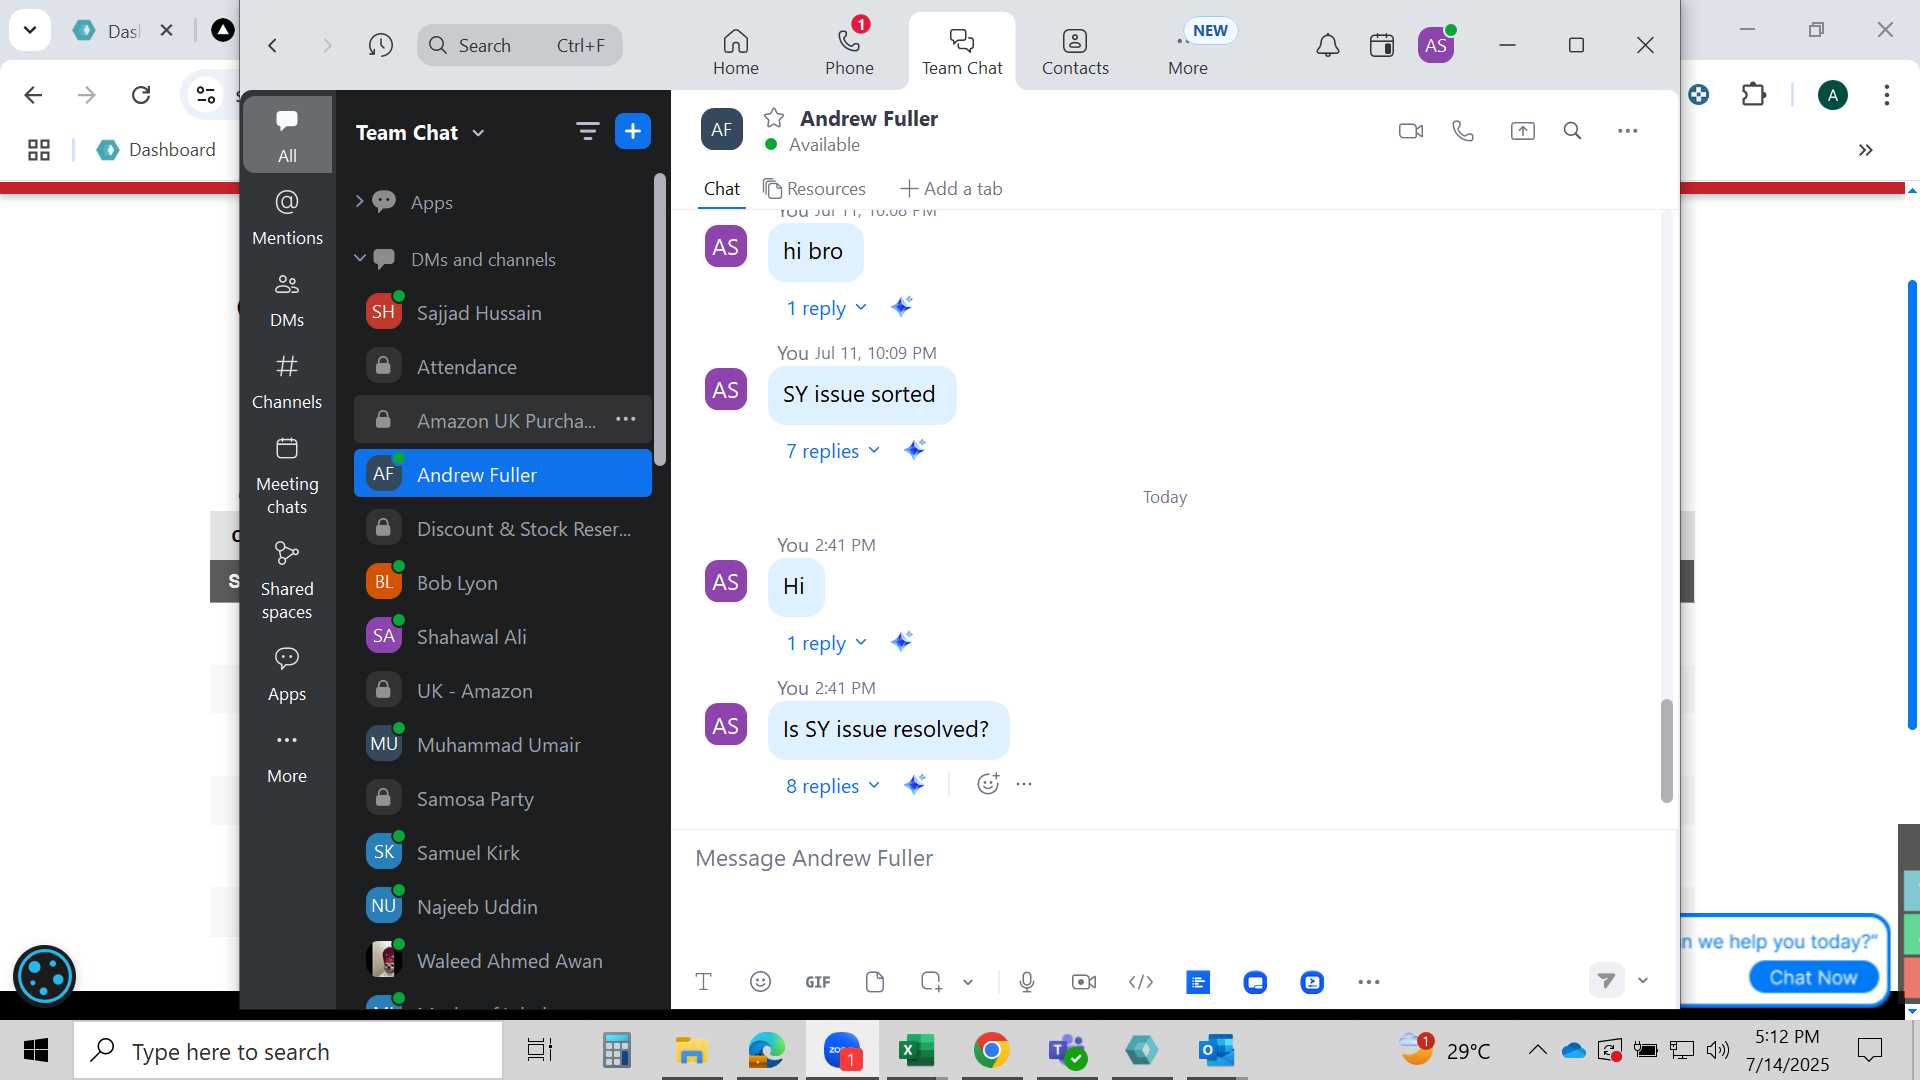This screenshot has height=1080, width=1920.
Task: Open the calendar icon in top bar
Action: pos(1382,45)
